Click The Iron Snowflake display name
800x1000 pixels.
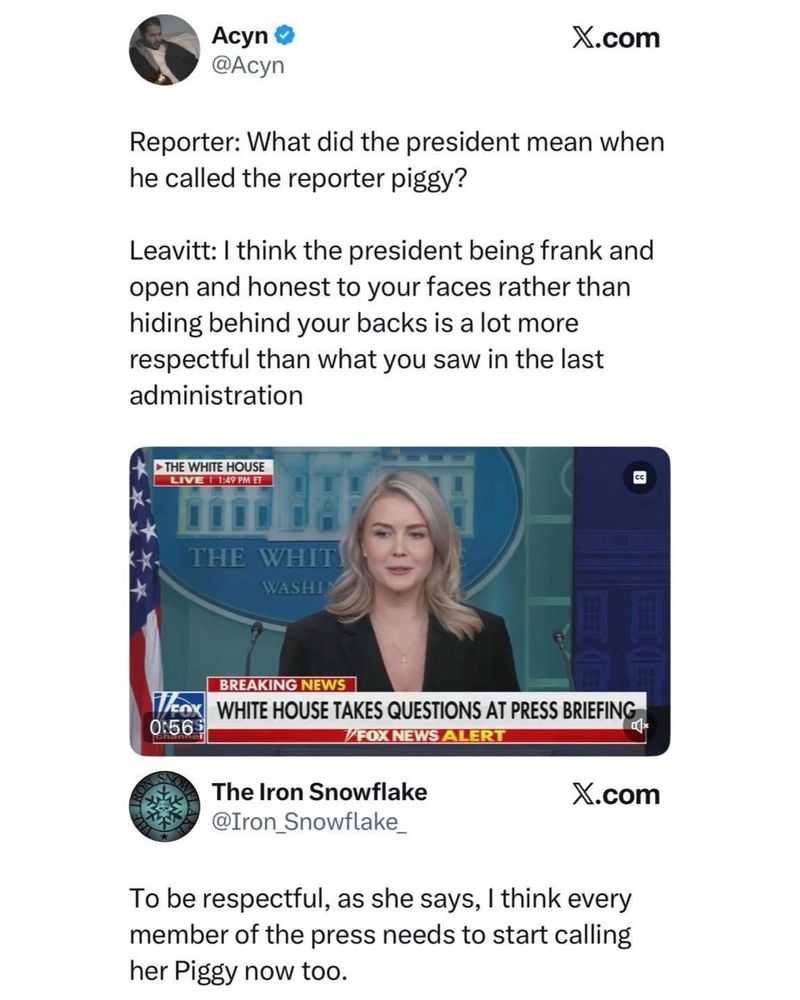coord(320,792)
